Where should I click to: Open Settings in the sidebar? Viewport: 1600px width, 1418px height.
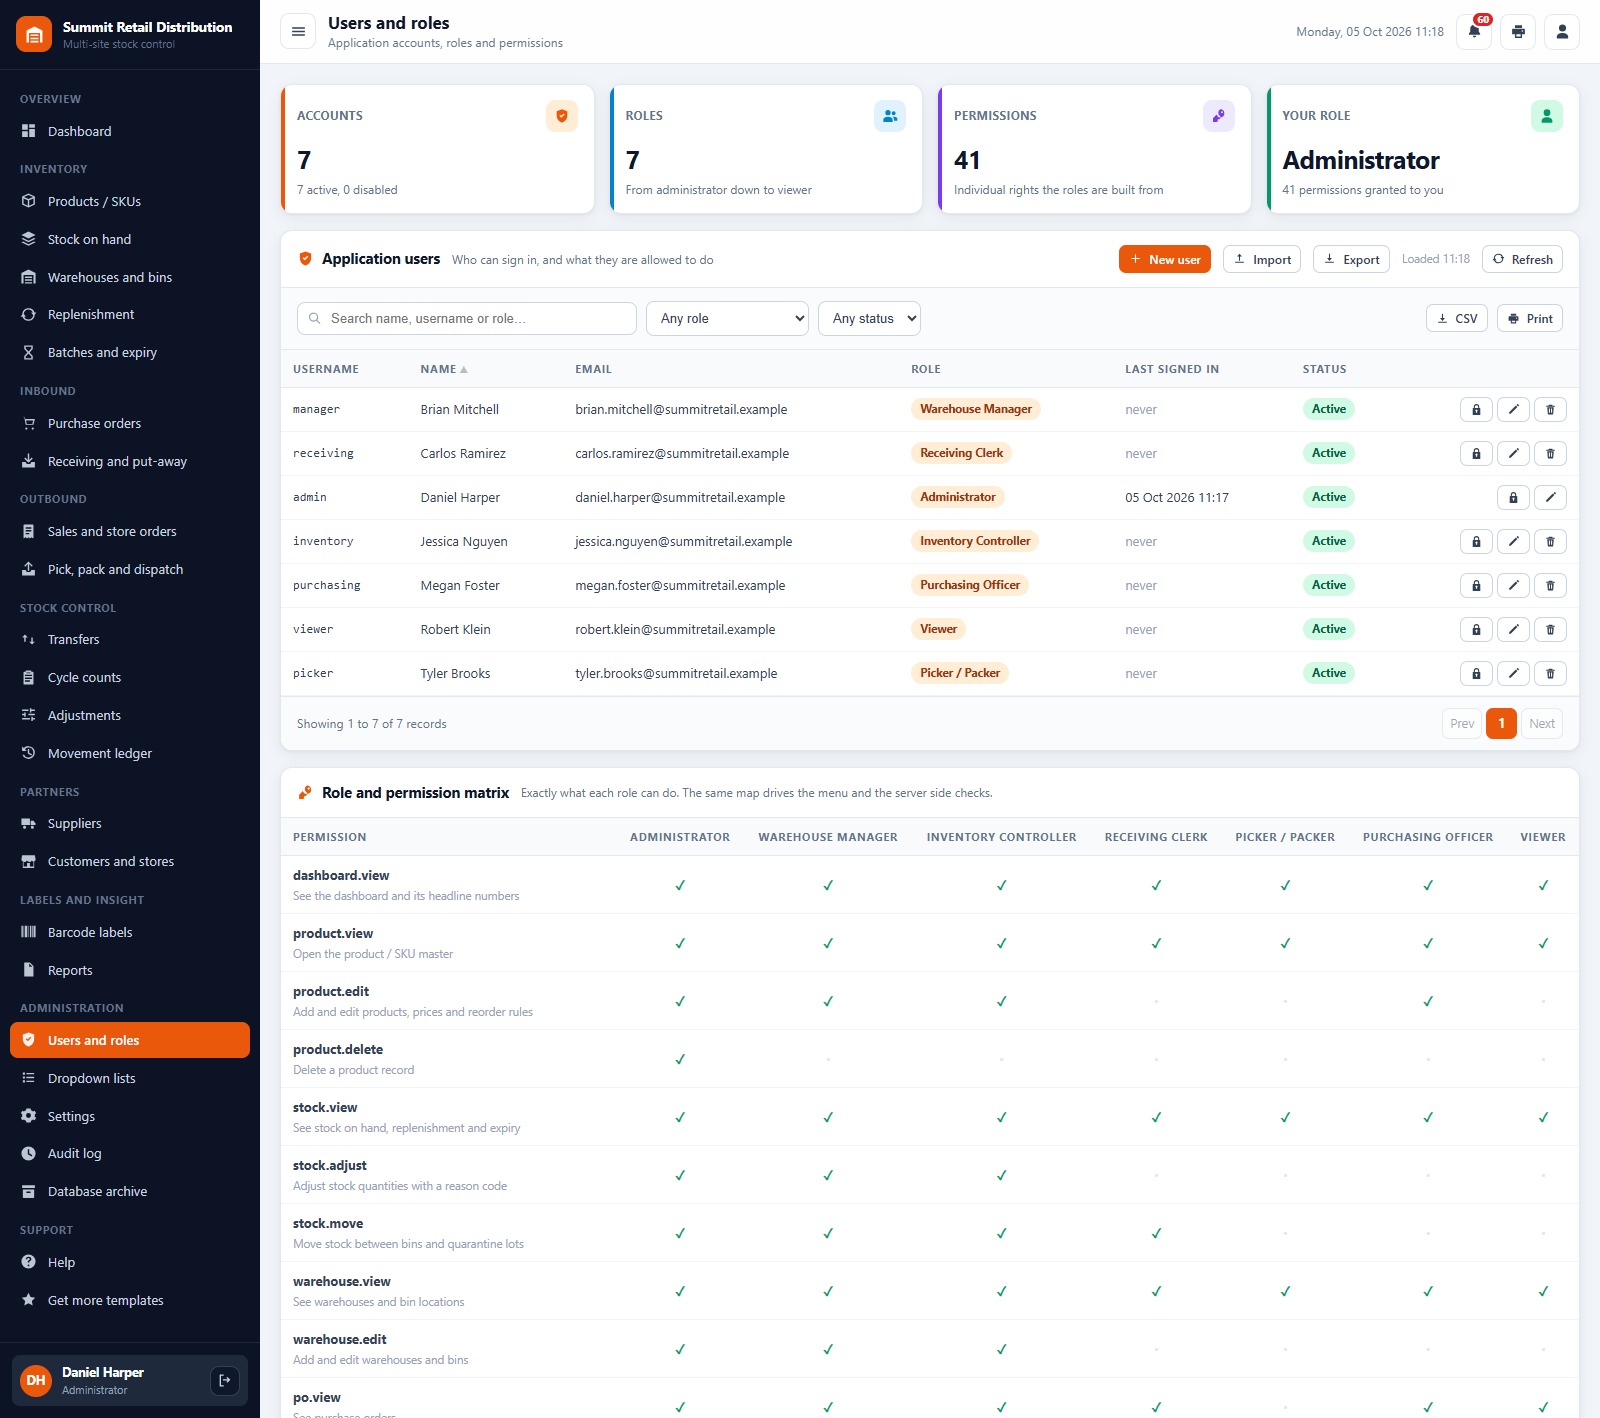(130, 1116)
